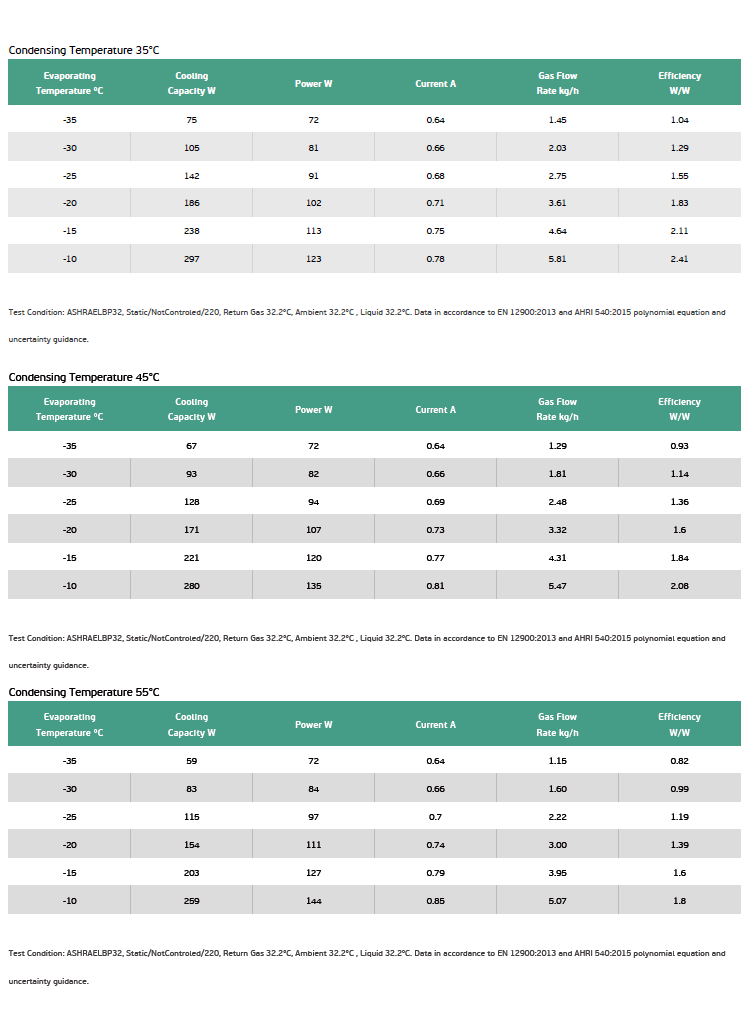Viewport: 750px width, 1032px height.
Task: Select efficiency value 2.08 in 45°C table
Action: point(680,586)
